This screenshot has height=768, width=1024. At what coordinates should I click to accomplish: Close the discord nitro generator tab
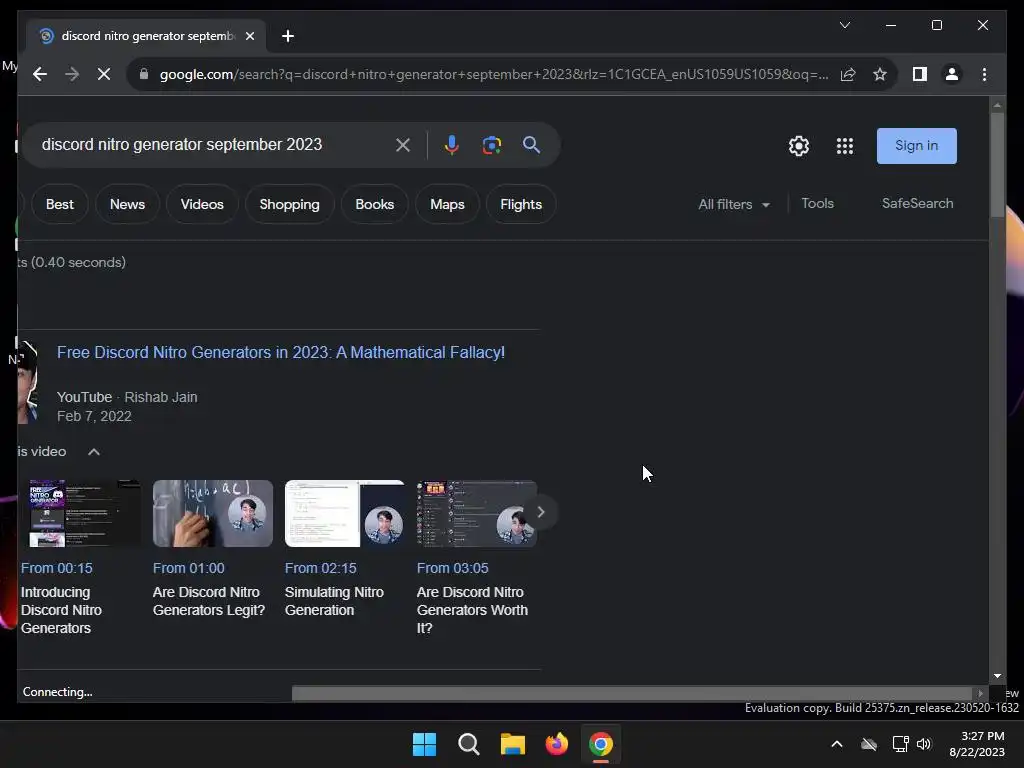click(x=249, y=36)
